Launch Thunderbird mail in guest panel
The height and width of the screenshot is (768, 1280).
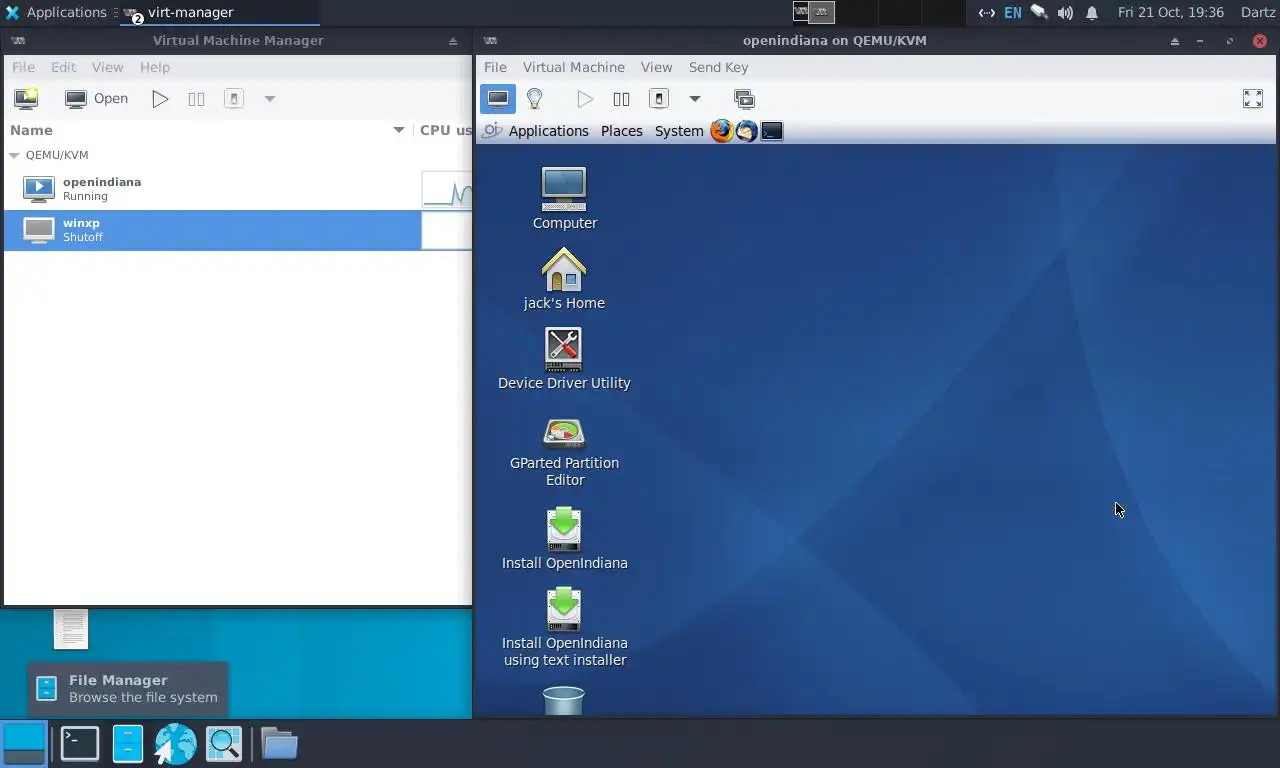(746, 131)
